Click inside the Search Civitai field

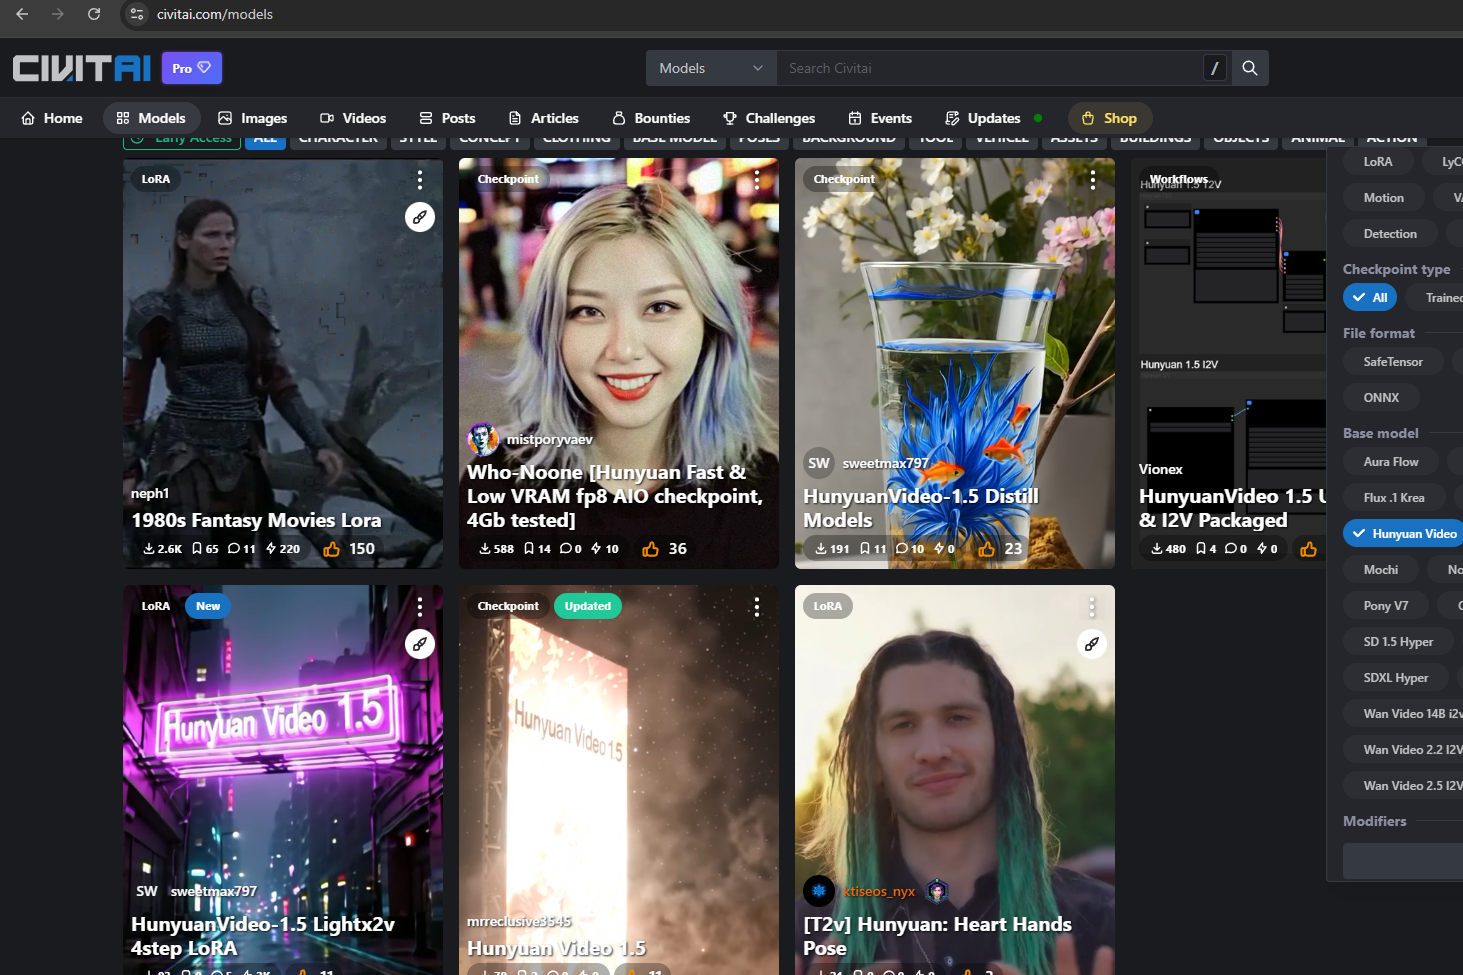[x=990, y=68]
